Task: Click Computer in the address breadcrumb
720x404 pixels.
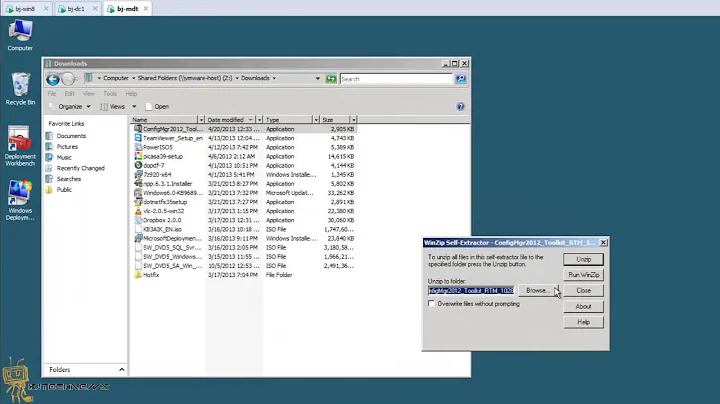Action: (116, 79)
